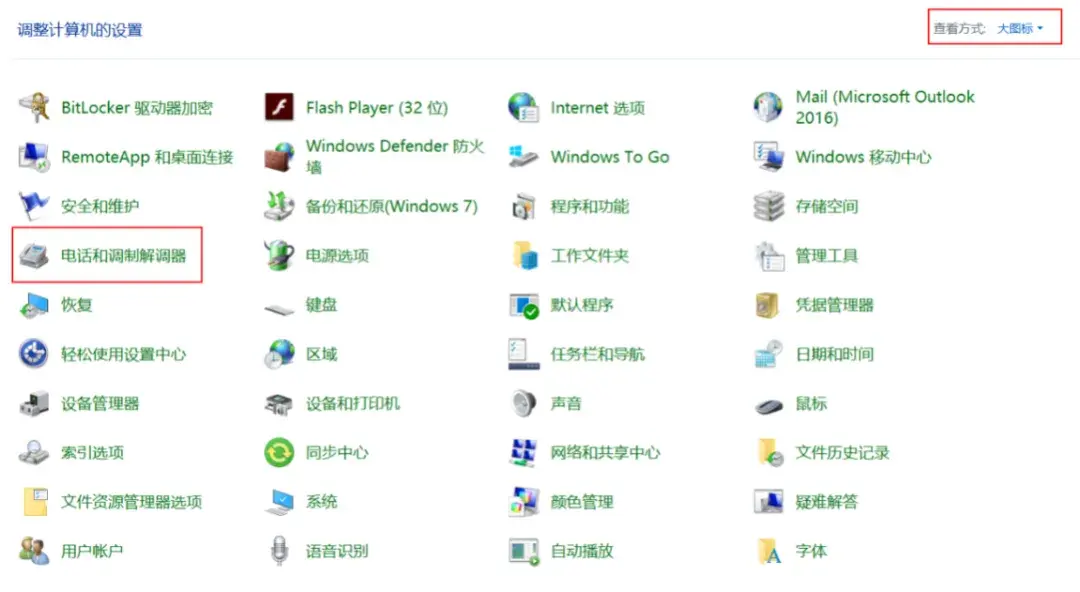Click the 调整计算机的设置 heading text
The width and height of the screenshot is (1080, 592).
click(x=80, y=30)
